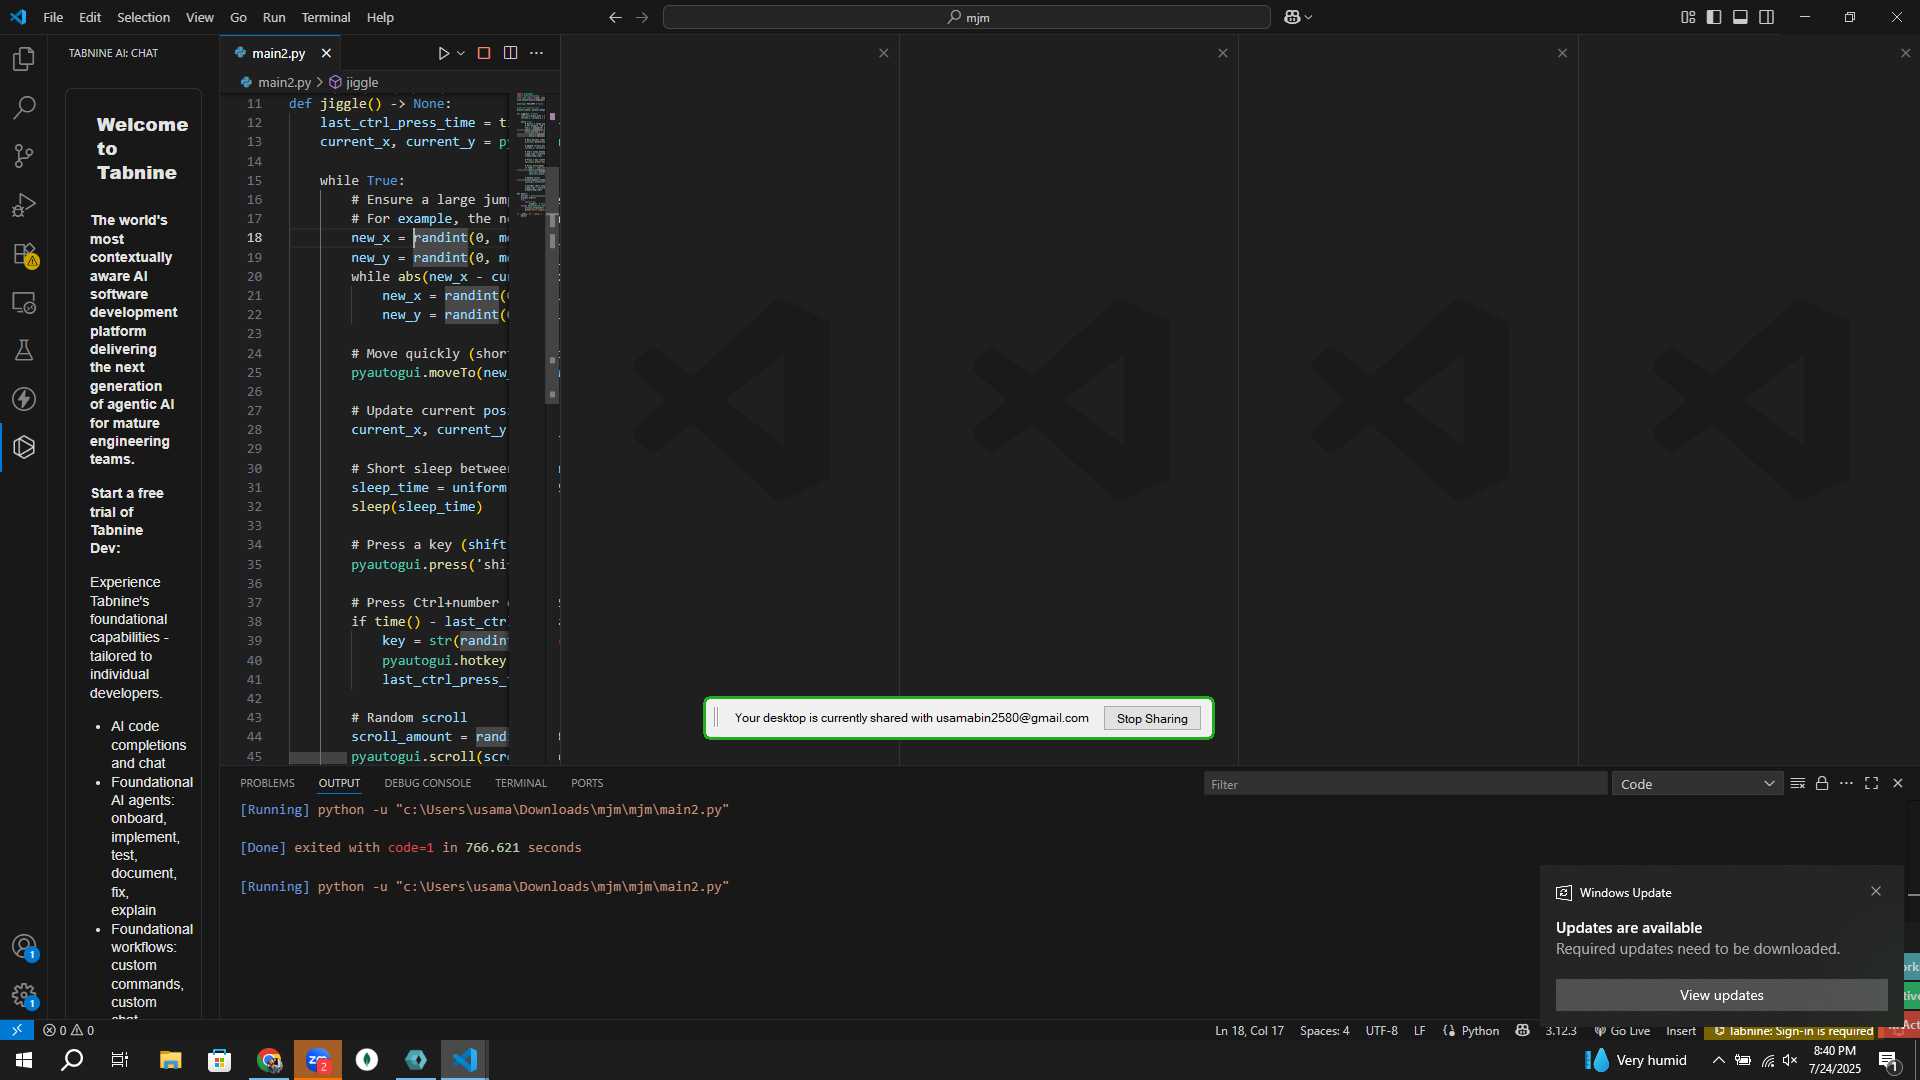Close the bottom panel
Image resolution: width=1920 pixels, height=1080 pixels.
tap(1897, 783)
